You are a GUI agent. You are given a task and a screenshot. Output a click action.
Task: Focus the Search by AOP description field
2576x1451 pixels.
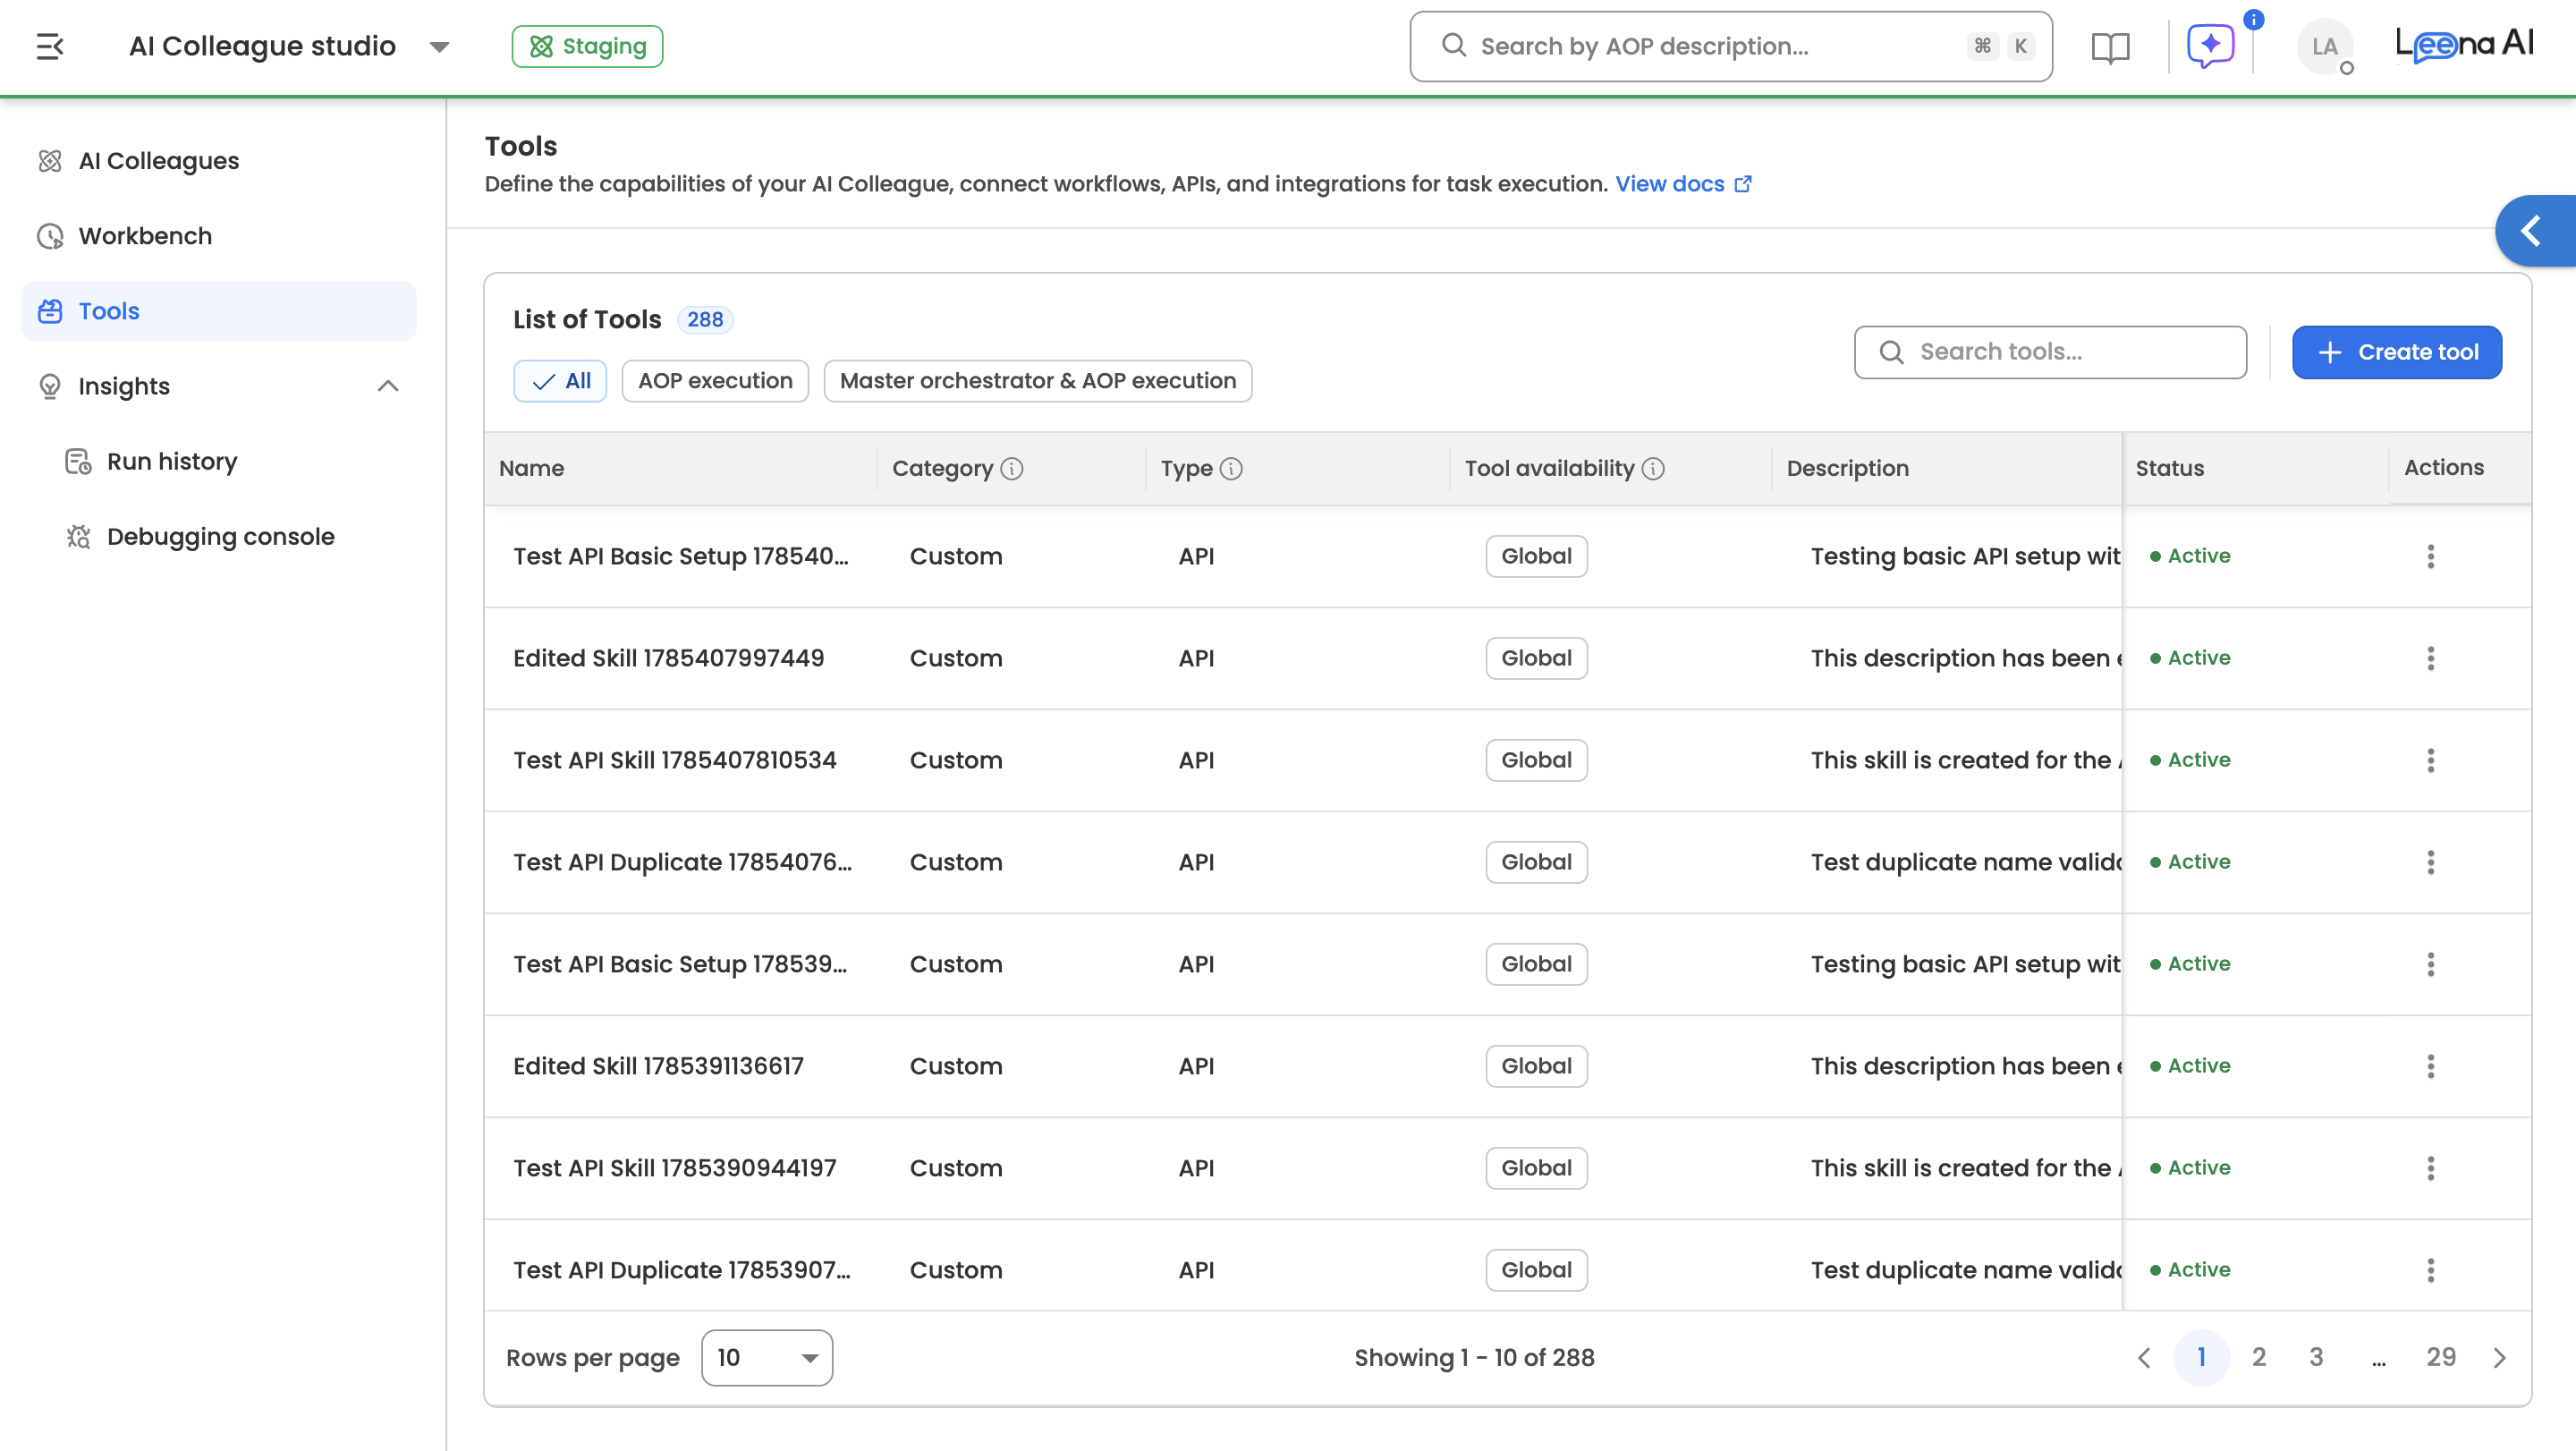coord(1731,46)
